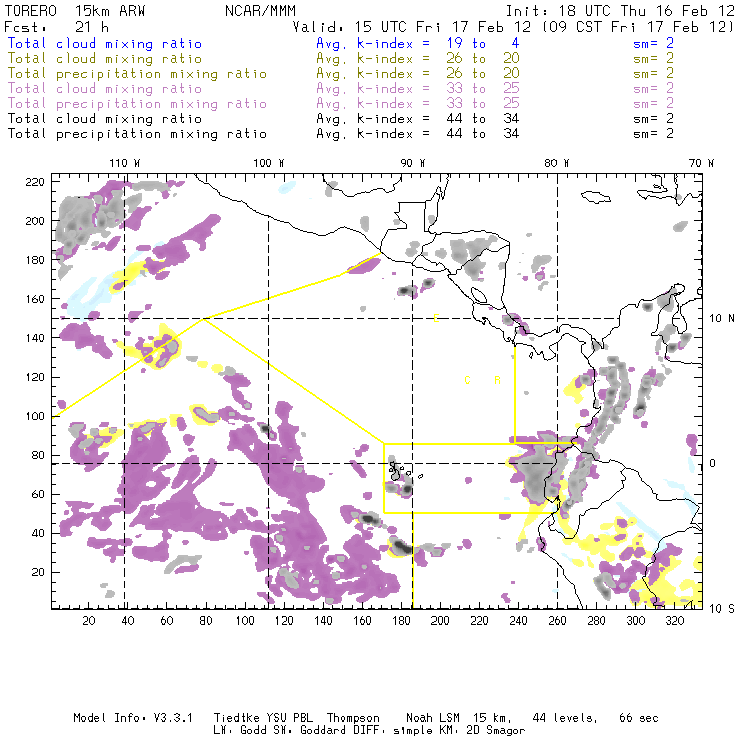The image size is (740, 740).
Task: Click black 'Total precipitation mixing ratio' legend line
Action: (137, 134)
